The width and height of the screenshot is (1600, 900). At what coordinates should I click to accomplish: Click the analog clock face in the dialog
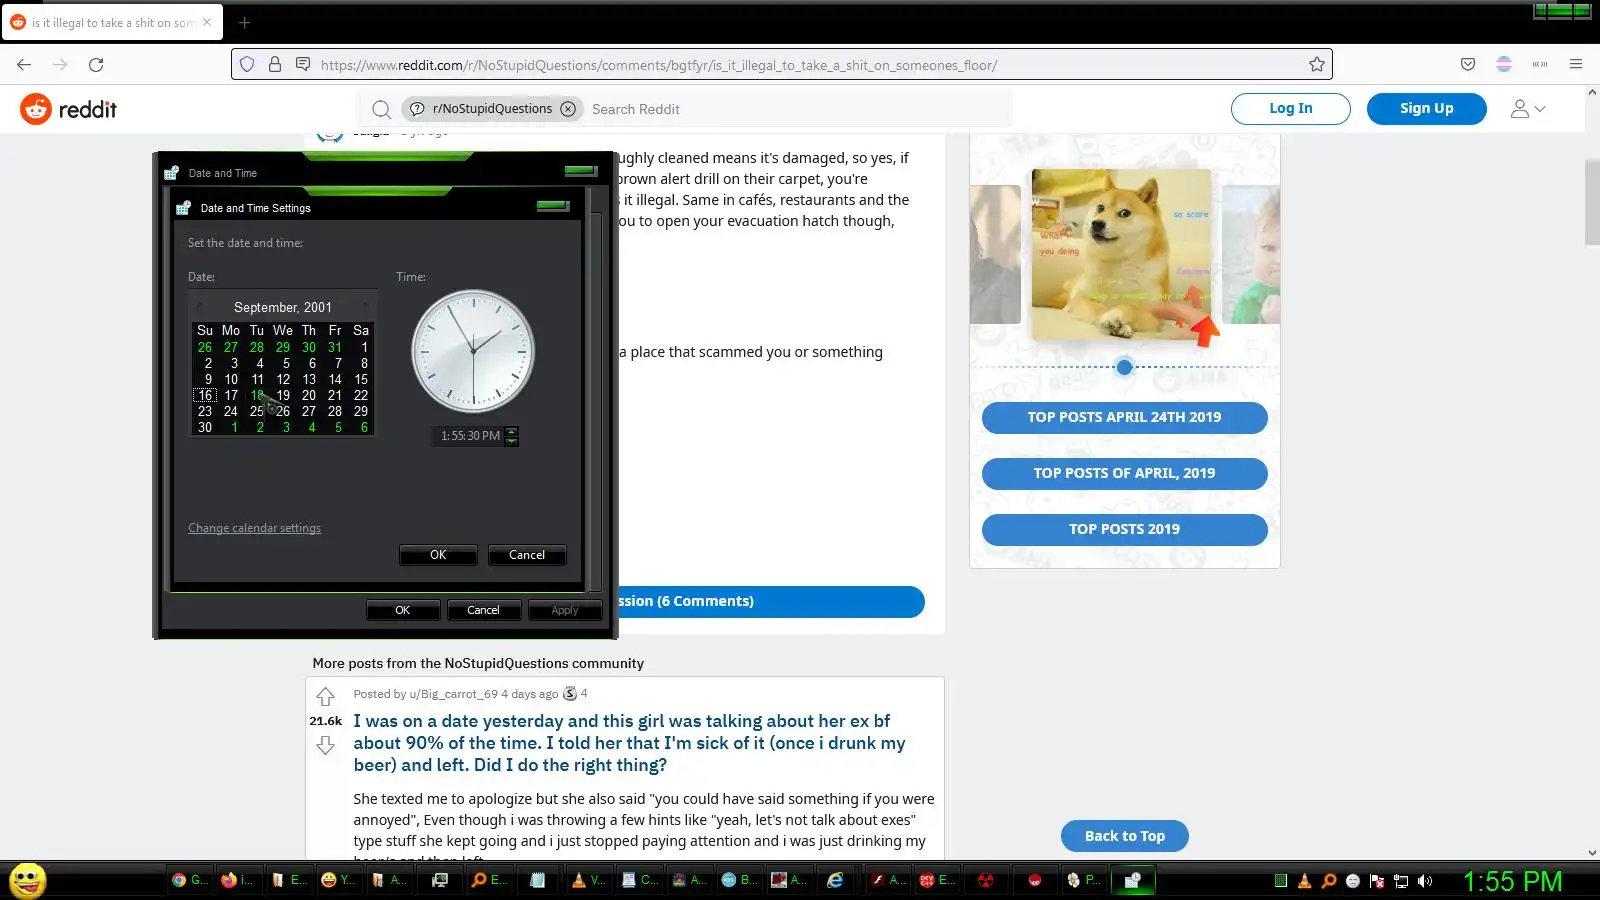[473, 352]
